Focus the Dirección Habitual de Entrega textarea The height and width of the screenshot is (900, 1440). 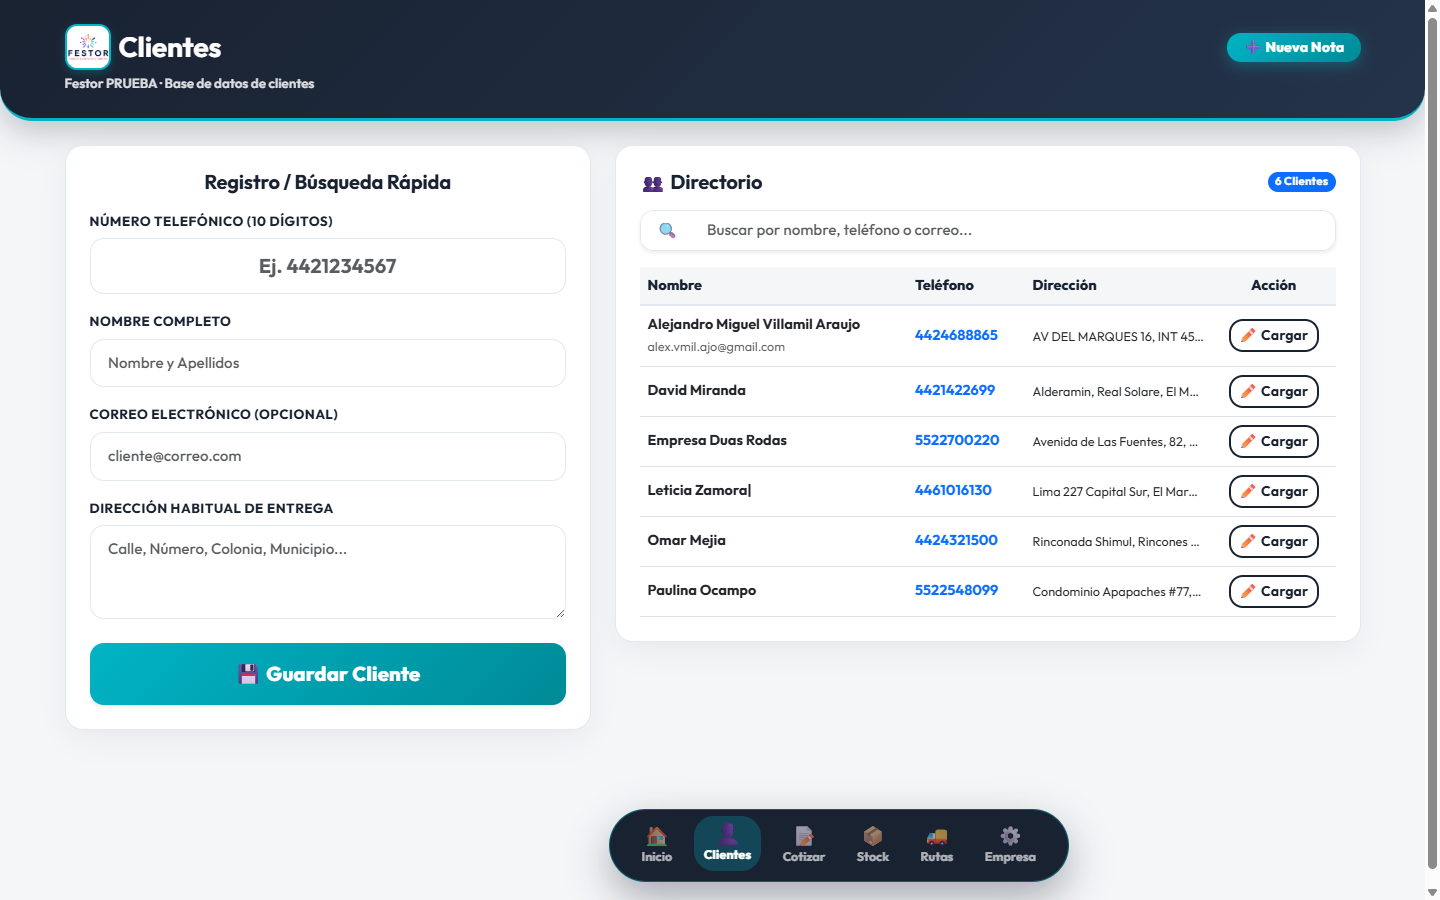[x=328, y=572]
